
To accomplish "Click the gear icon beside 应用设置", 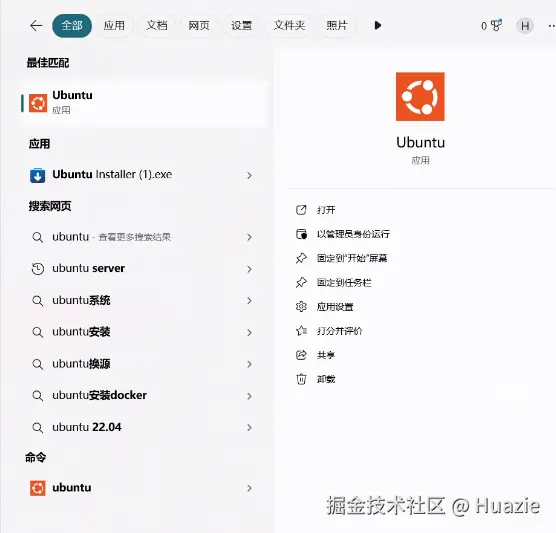I will [301, 306].
